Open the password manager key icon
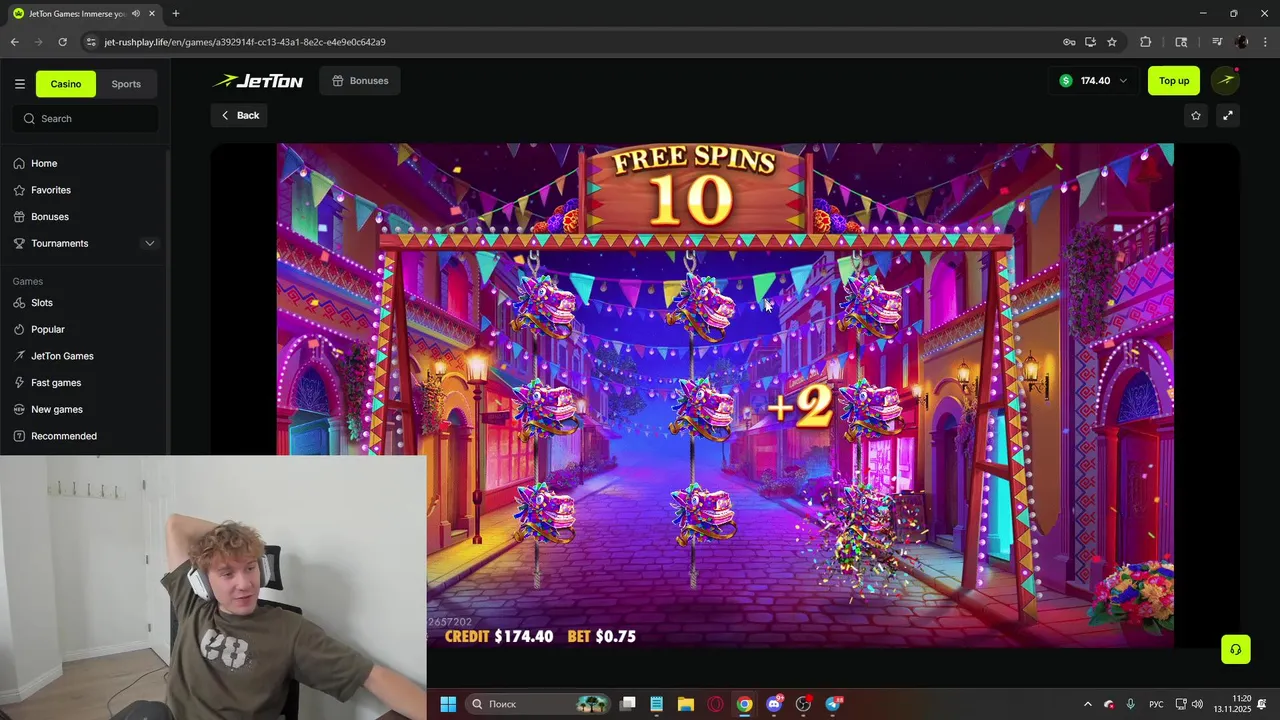The height and width of the screenshot is (720, 1280). click(1069, 42)
